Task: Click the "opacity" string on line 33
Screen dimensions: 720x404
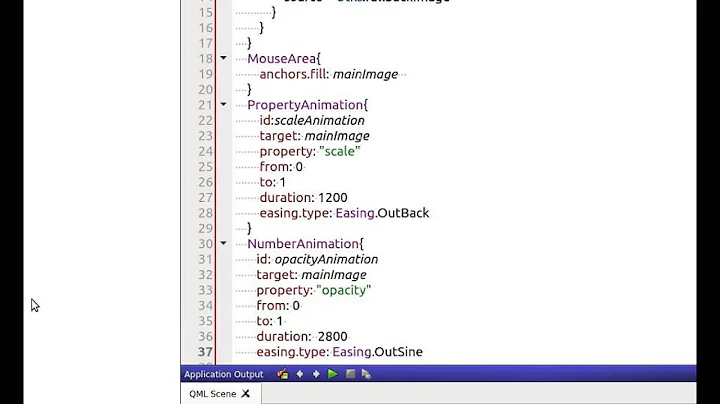Action: click(343, 290)
